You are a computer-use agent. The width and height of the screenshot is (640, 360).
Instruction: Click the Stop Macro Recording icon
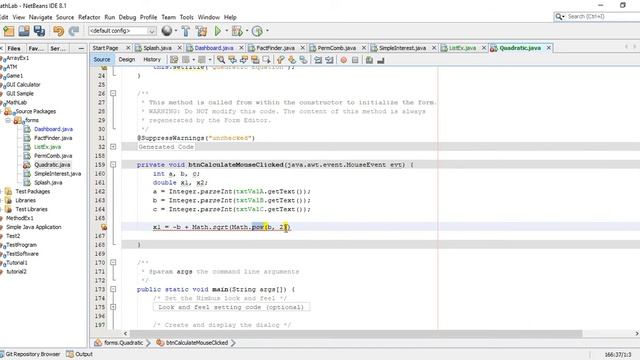pyautogui.click(x=355, y=60)
